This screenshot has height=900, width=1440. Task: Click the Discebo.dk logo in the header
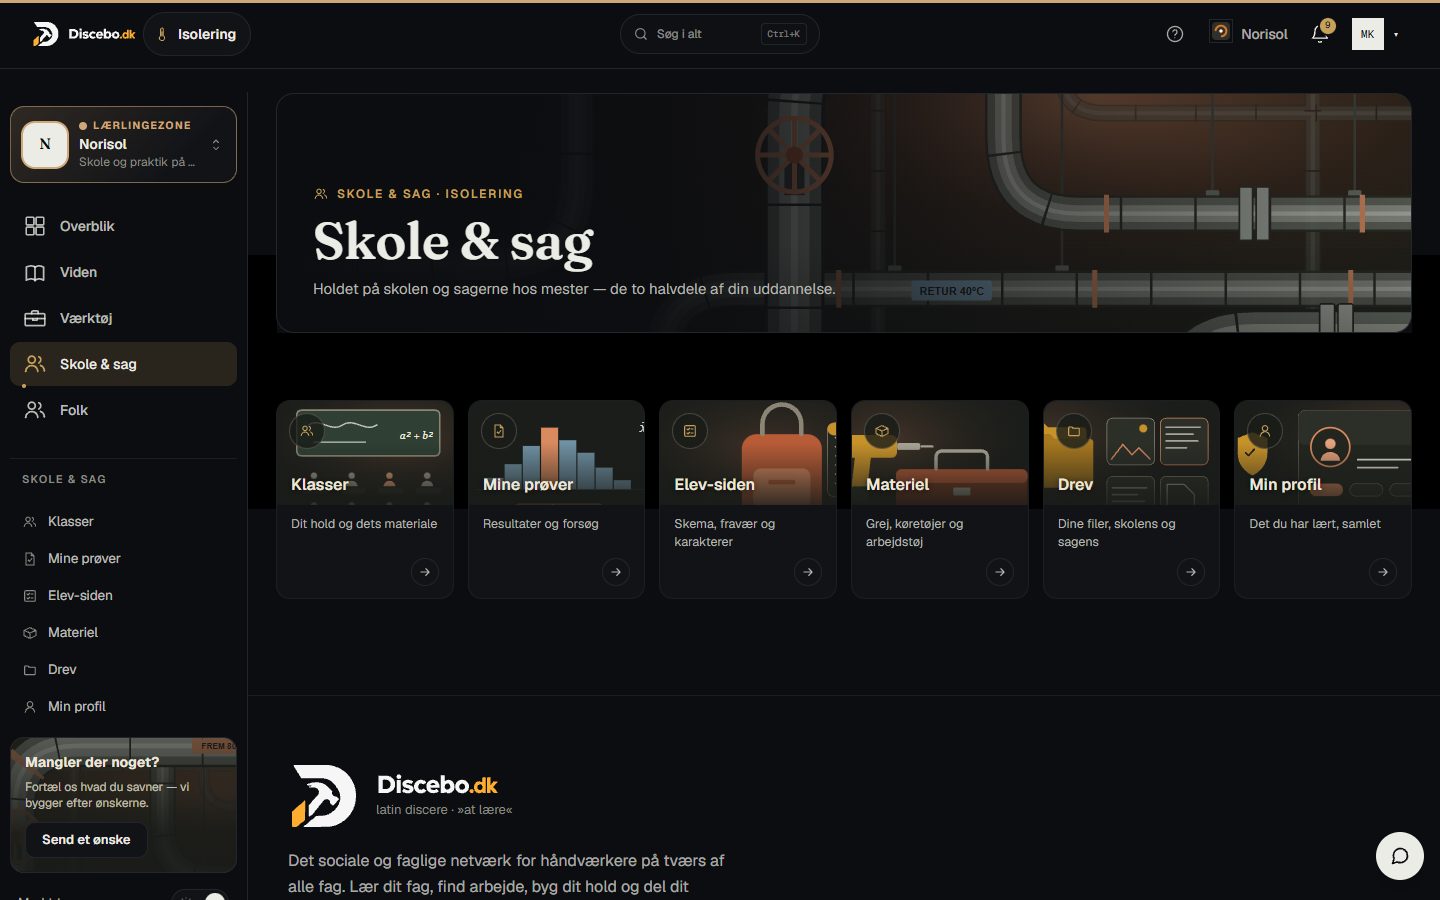(84, 34)
